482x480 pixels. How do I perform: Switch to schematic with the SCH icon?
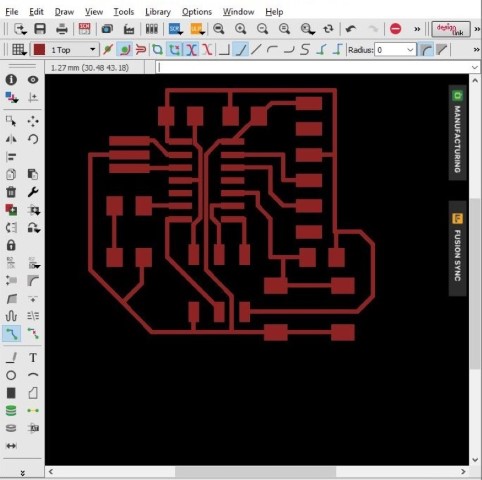click(x=84, y=29)
